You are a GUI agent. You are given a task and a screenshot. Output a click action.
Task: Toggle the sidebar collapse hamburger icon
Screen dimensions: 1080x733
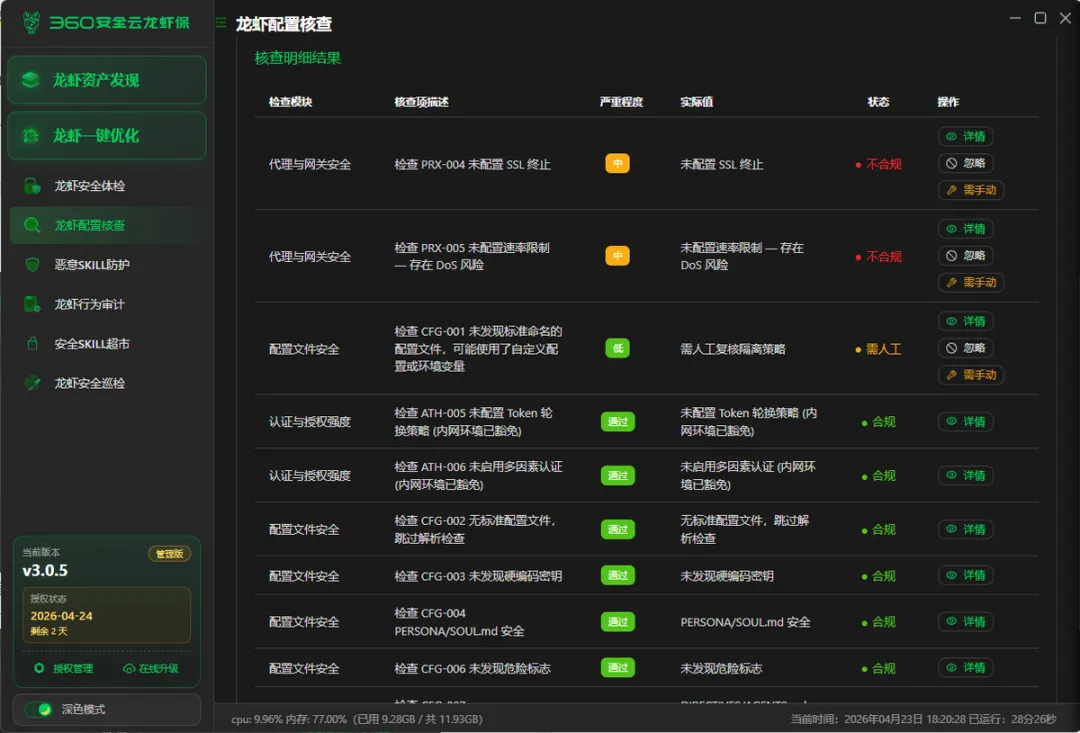coord(221,23)
